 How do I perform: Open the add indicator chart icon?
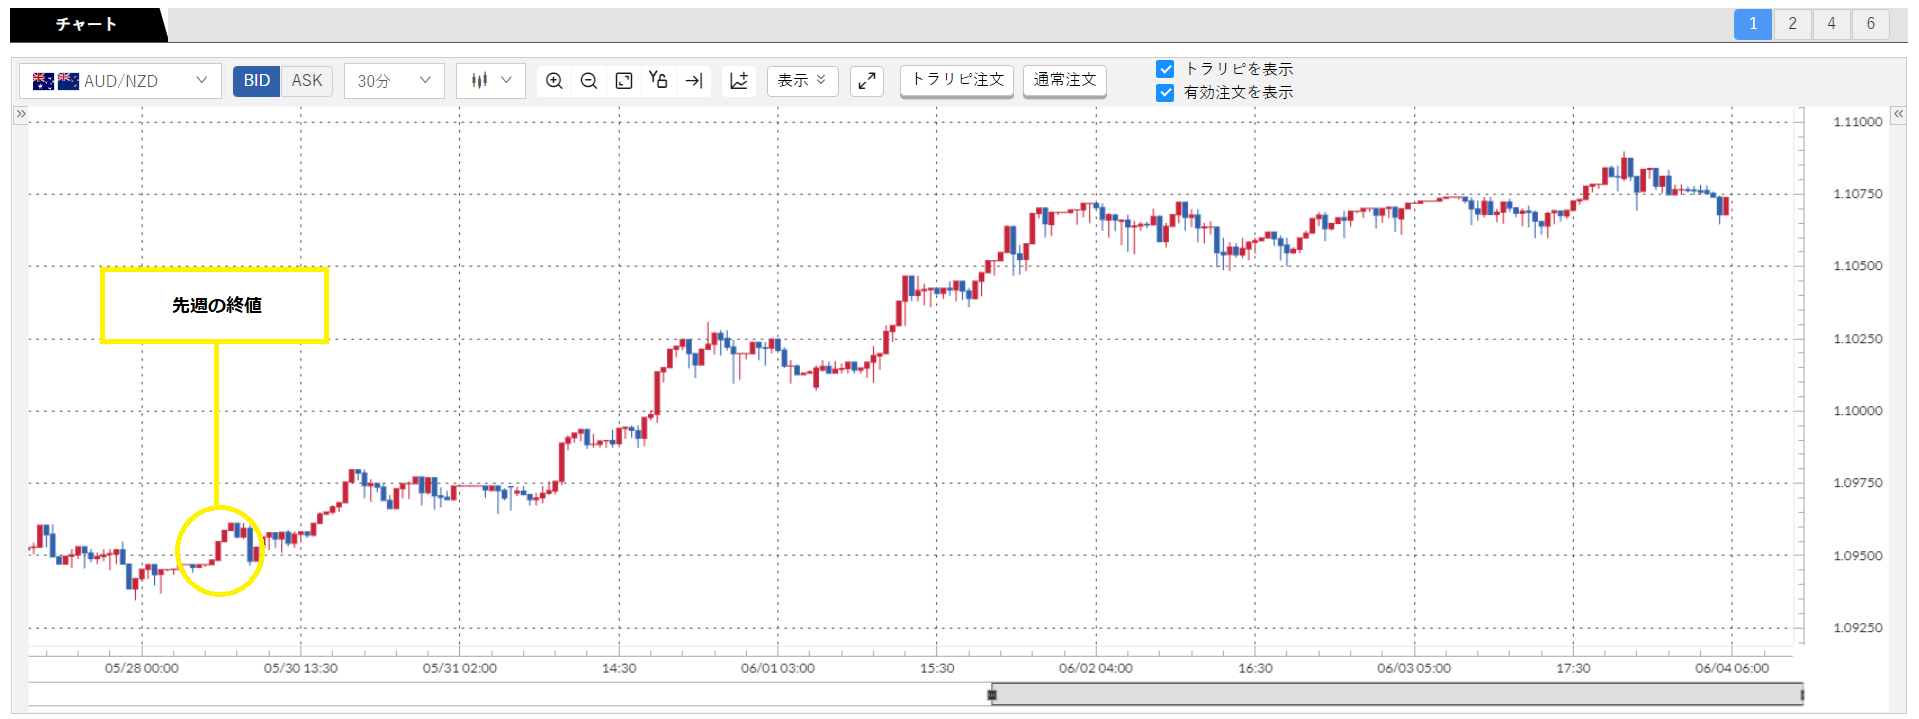739,81
